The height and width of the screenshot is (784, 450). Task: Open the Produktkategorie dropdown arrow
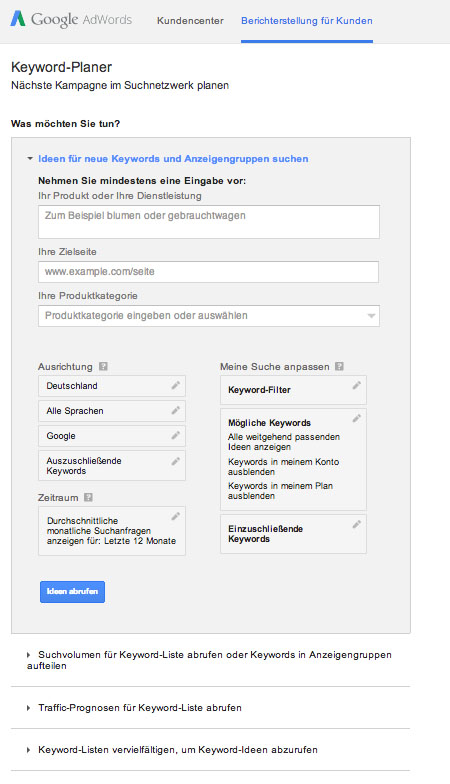371,316
